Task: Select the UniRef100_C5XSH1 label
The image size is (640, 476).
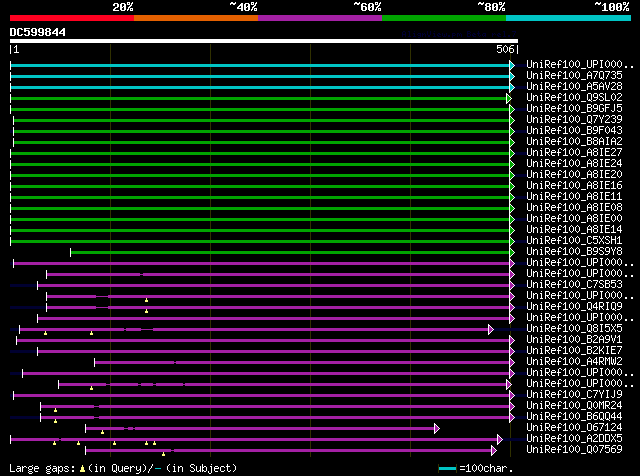Action: pos(574,240)
